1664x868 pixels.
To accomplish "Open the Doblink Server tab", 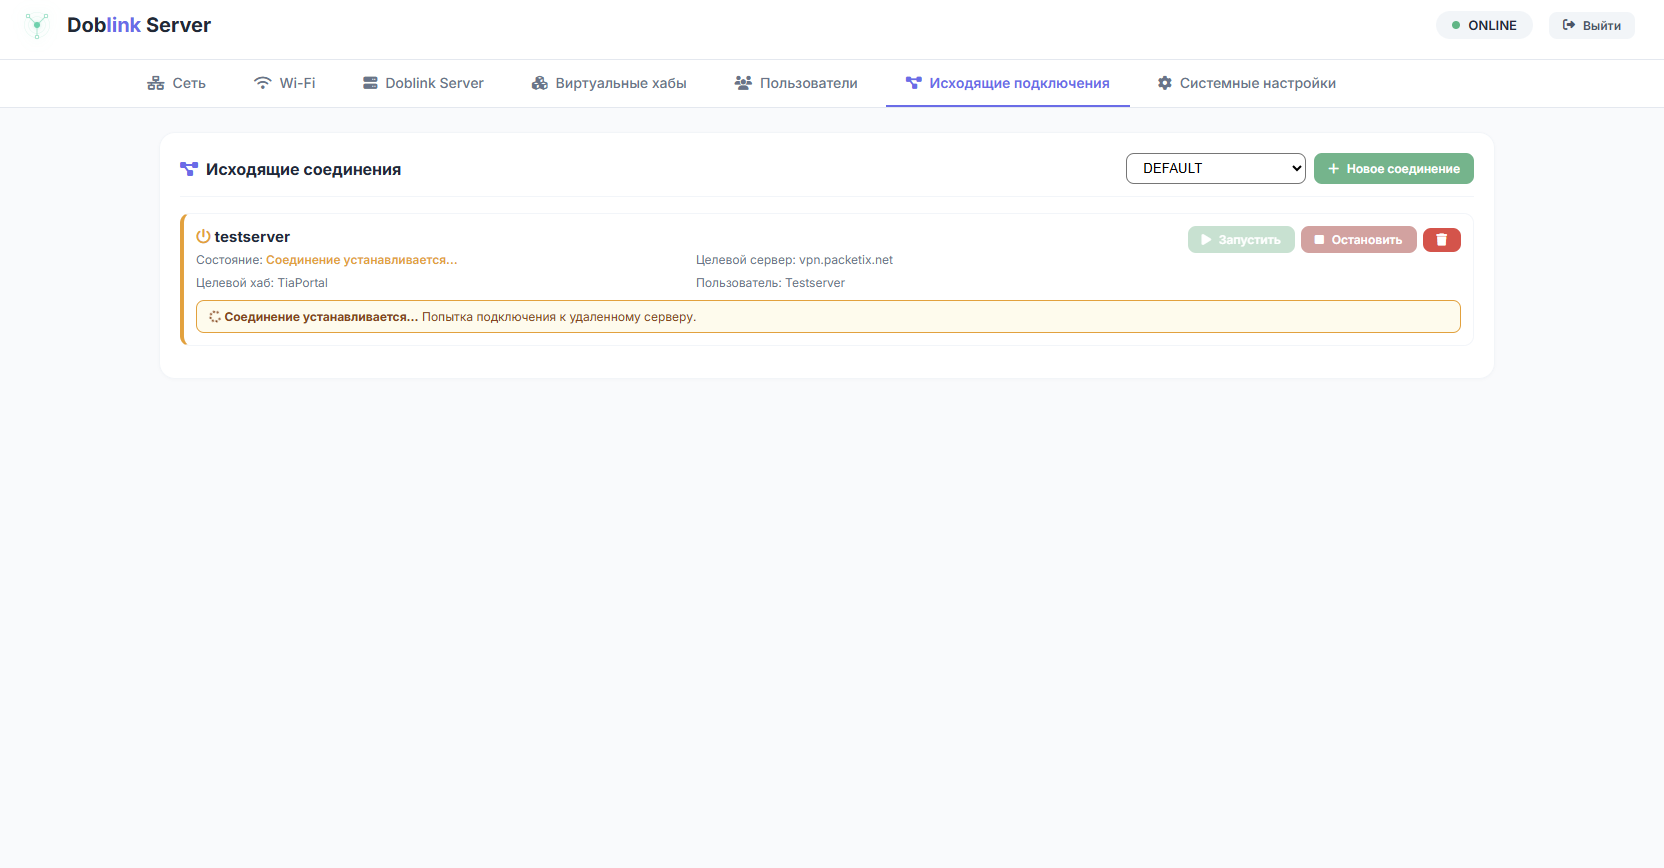I will tap(423, 83).
